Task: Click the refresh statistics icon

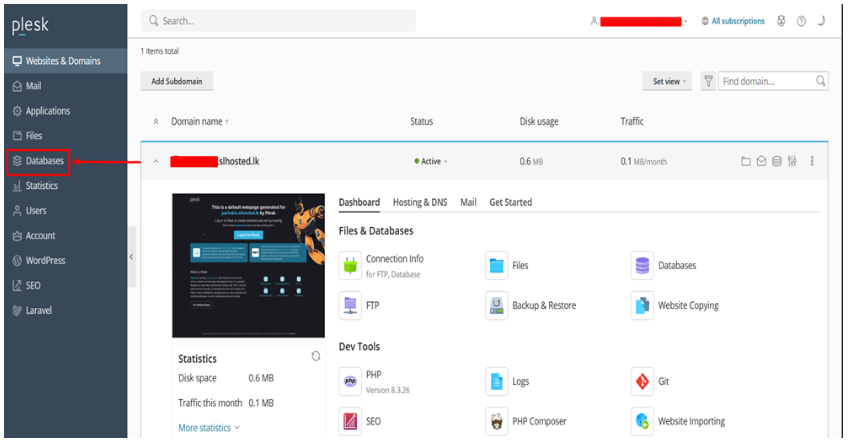Action: (x=316, y=356)
